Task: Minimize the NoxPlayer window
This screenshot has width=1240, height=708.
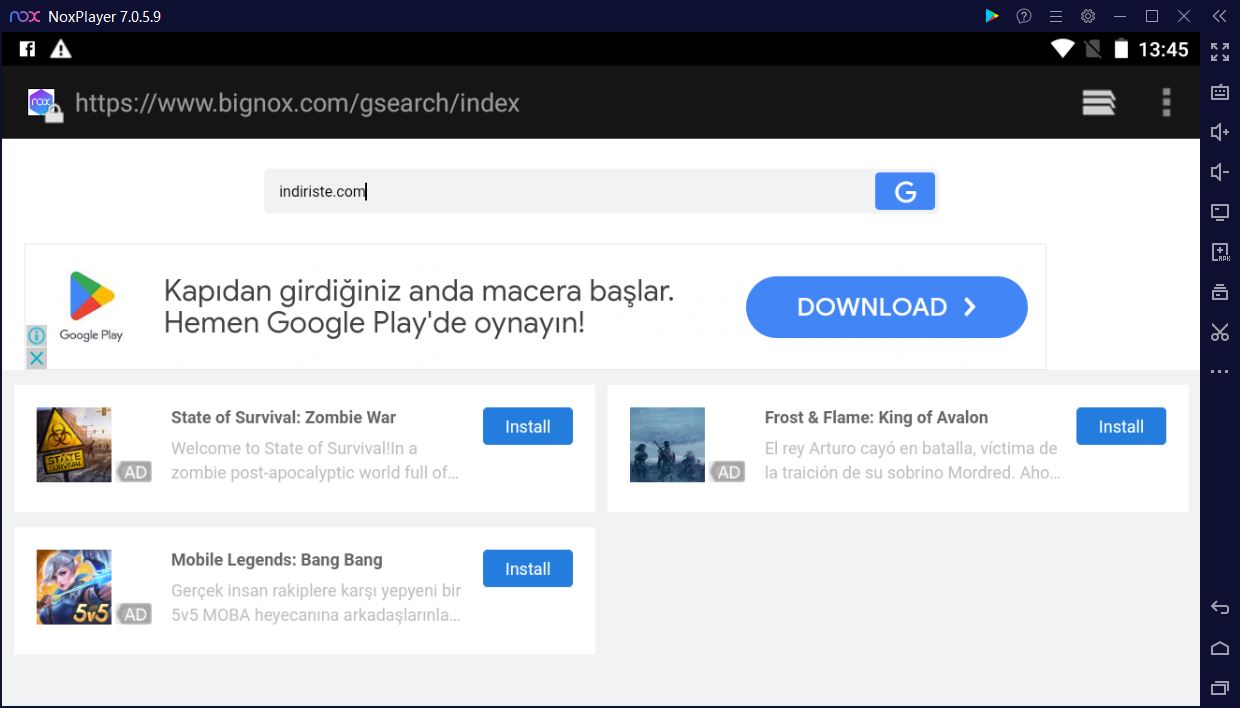Action: (x=1120, y=16)
